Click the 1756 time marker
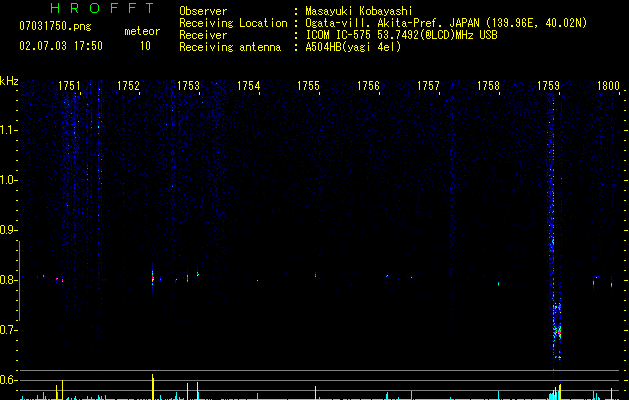 pos(368,86)
